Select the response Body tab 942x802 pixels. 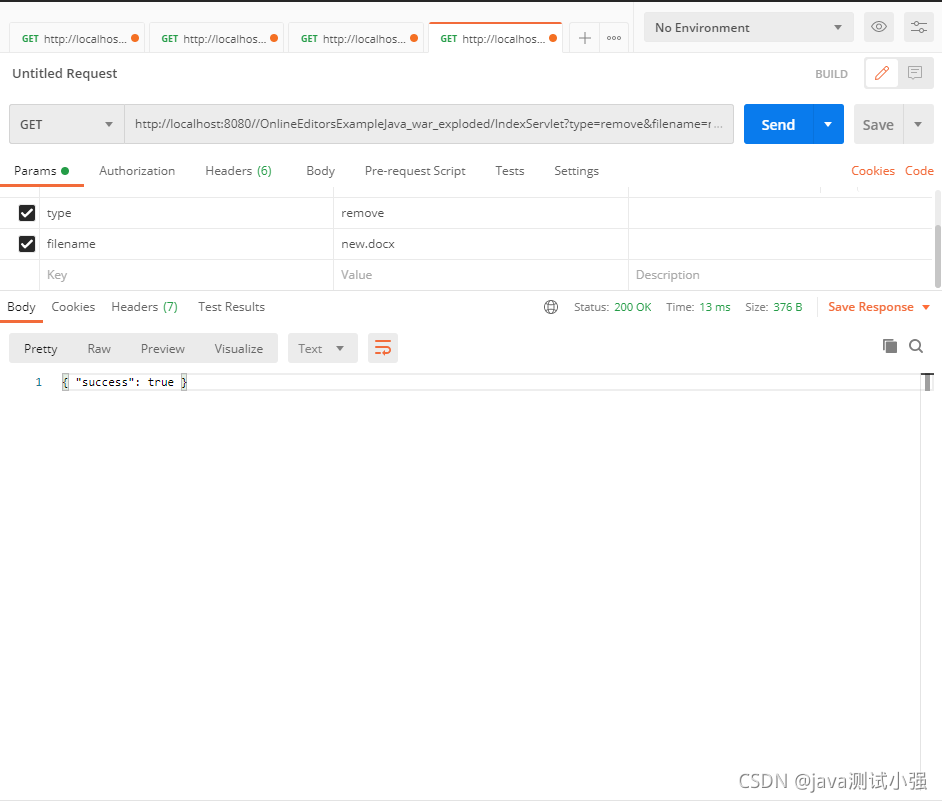[21, 307]
